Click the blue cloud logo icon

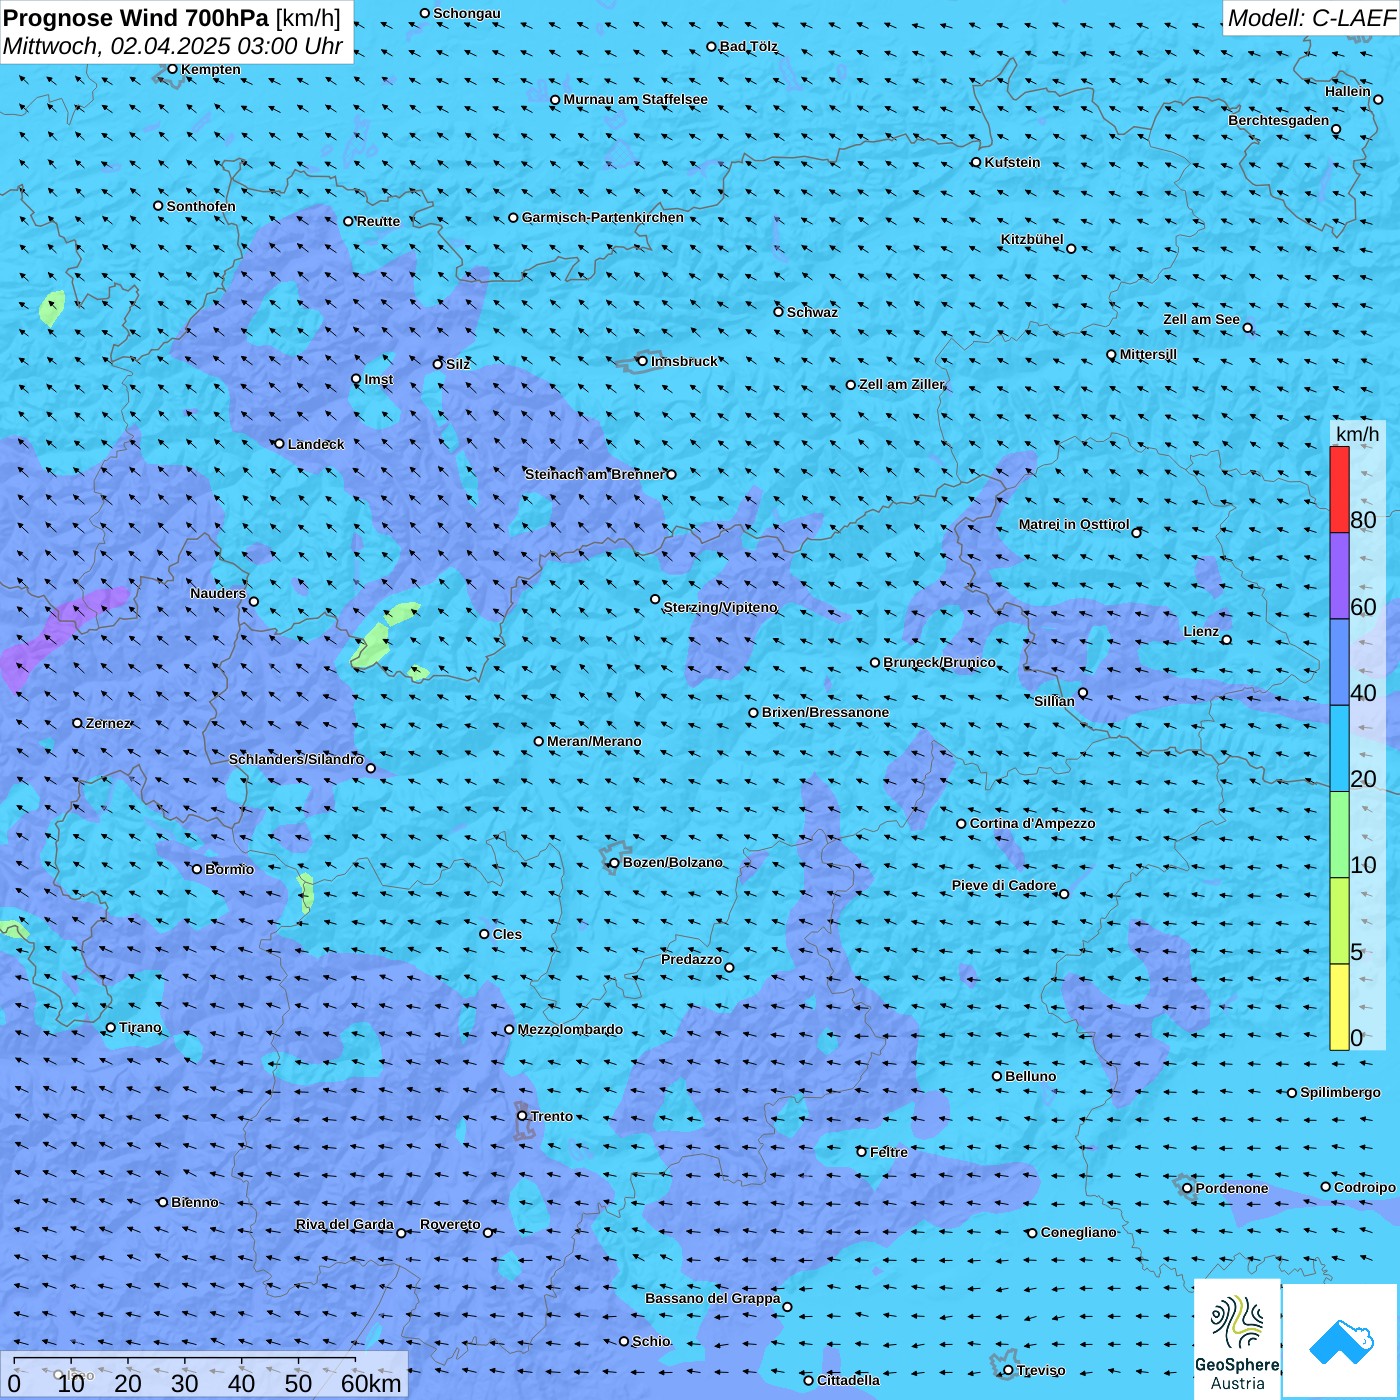(x=1341, y=1341)
